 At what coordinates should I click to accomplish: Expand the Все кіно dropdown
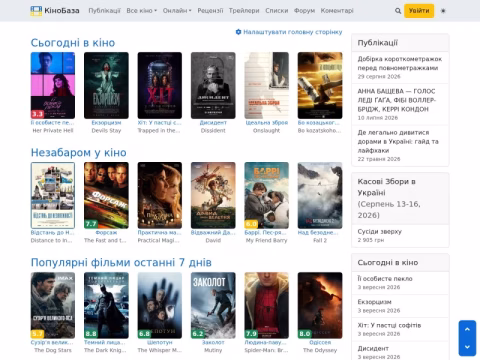141,11
